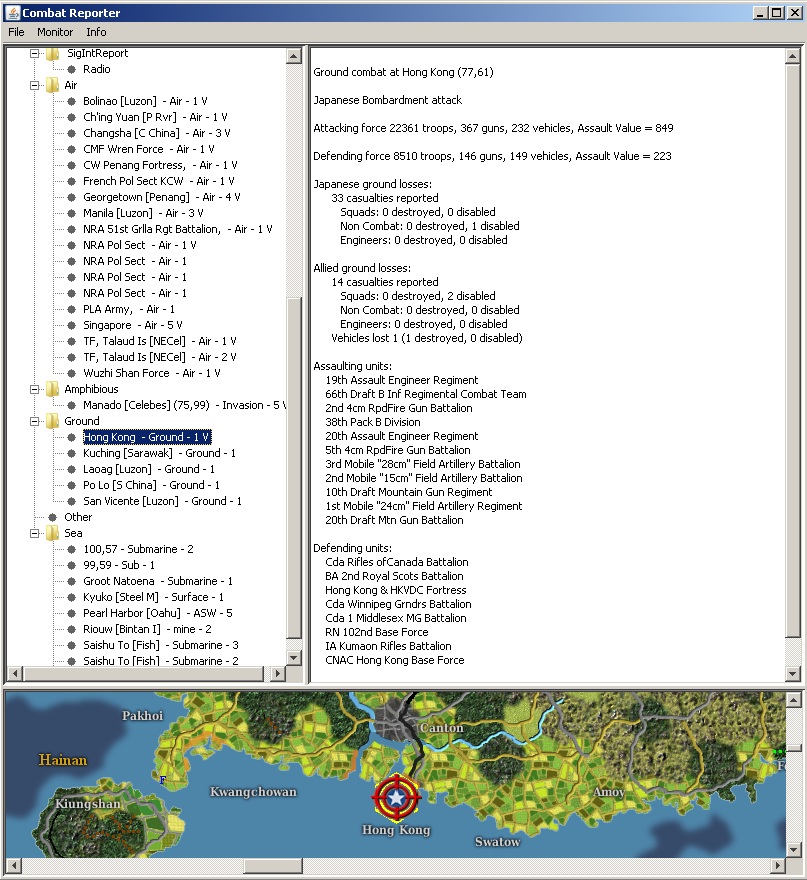The width and height of the screenshot is (807, 880).
Task: Click tree panel scroll right arrow
Action: coord(277,673)
